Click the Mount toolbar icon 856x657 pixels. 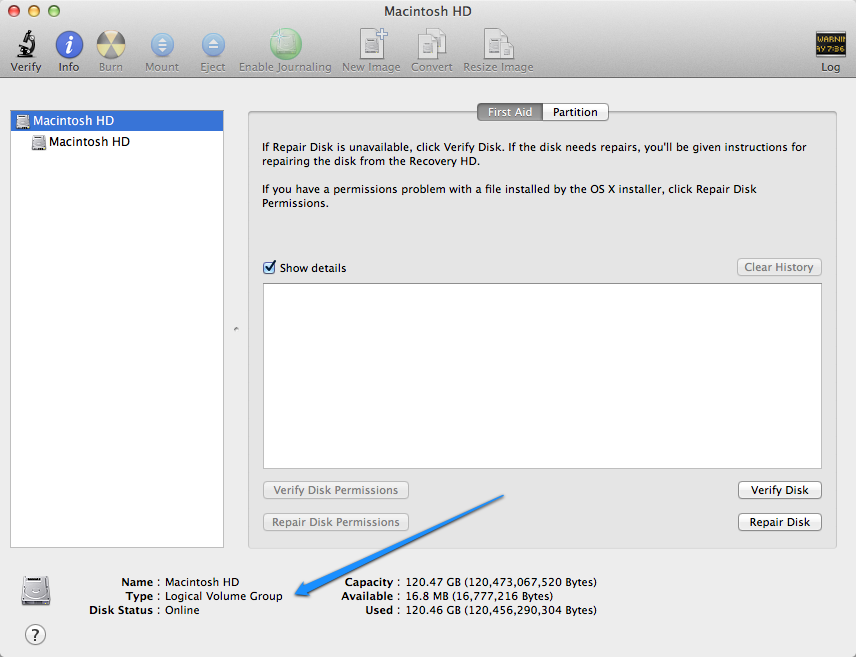click(x=162, y=45)
